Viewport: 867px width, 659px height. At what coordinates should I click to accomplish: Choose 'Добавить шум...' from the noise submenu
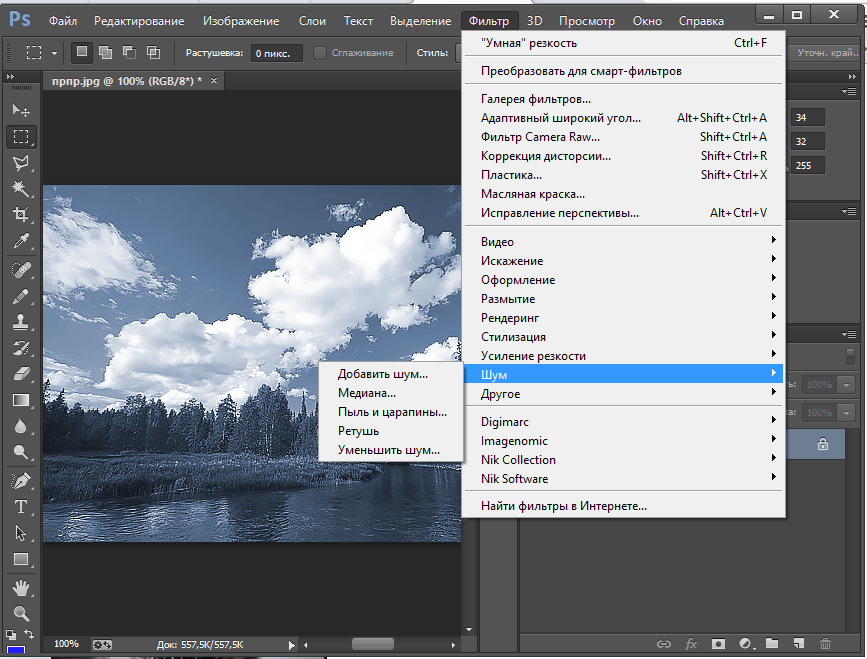pos(382,374)
